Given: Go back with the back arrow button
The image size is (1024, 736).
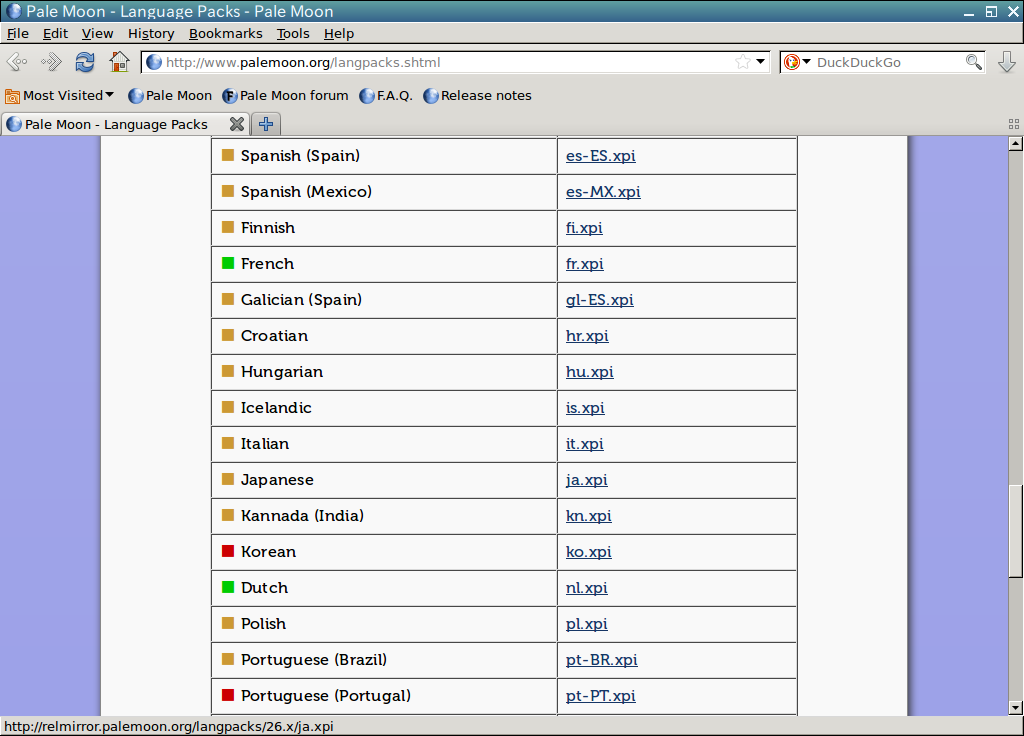Looking at the screenshot, I should pyautogui.click(x=17, y=62).
